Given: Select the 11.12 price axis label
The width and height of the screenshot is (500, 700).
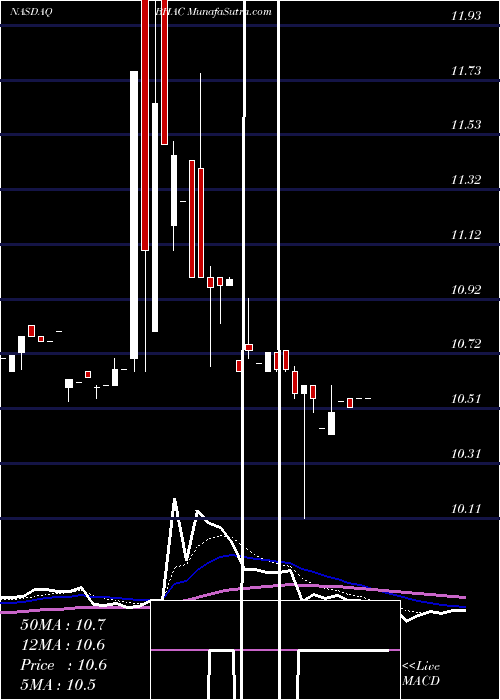Looking at the screenshot, I should point(466,235).
